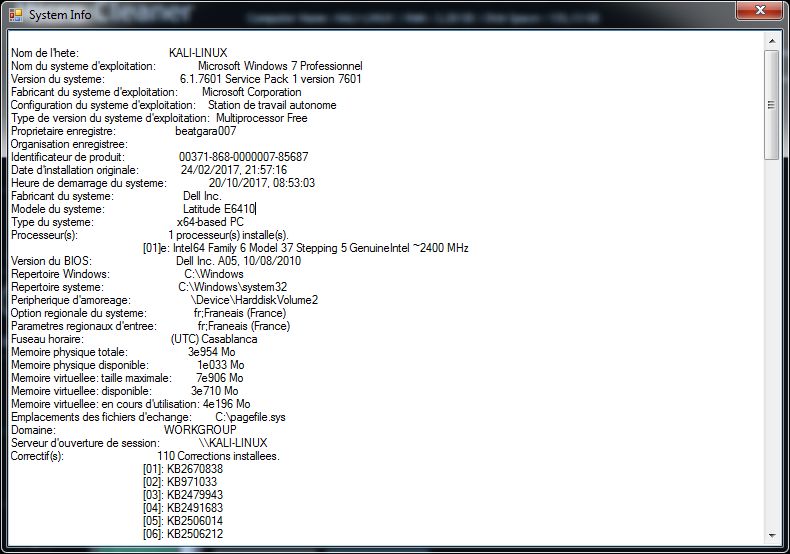Click the 'Intel64 Family 6 Model 37' line
This screenshot has width=790, height=554.
[306, 248]
